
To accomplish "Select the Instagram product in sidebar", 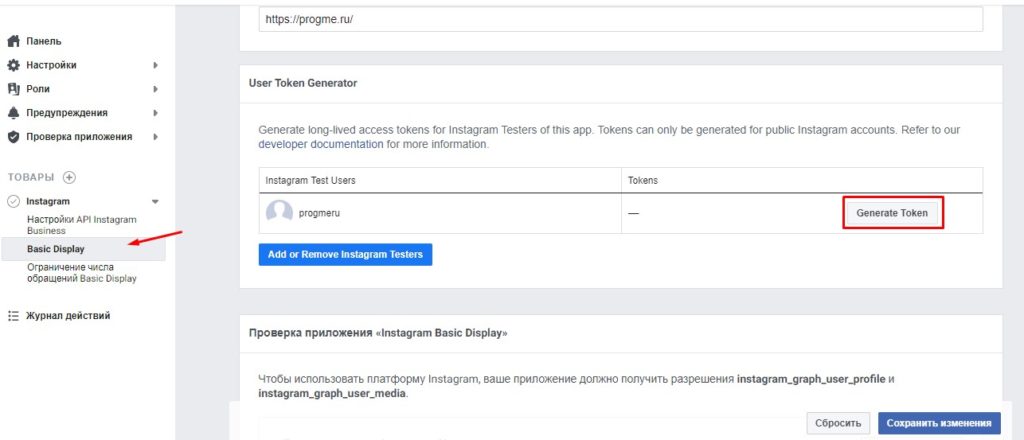I will [48, 201].
